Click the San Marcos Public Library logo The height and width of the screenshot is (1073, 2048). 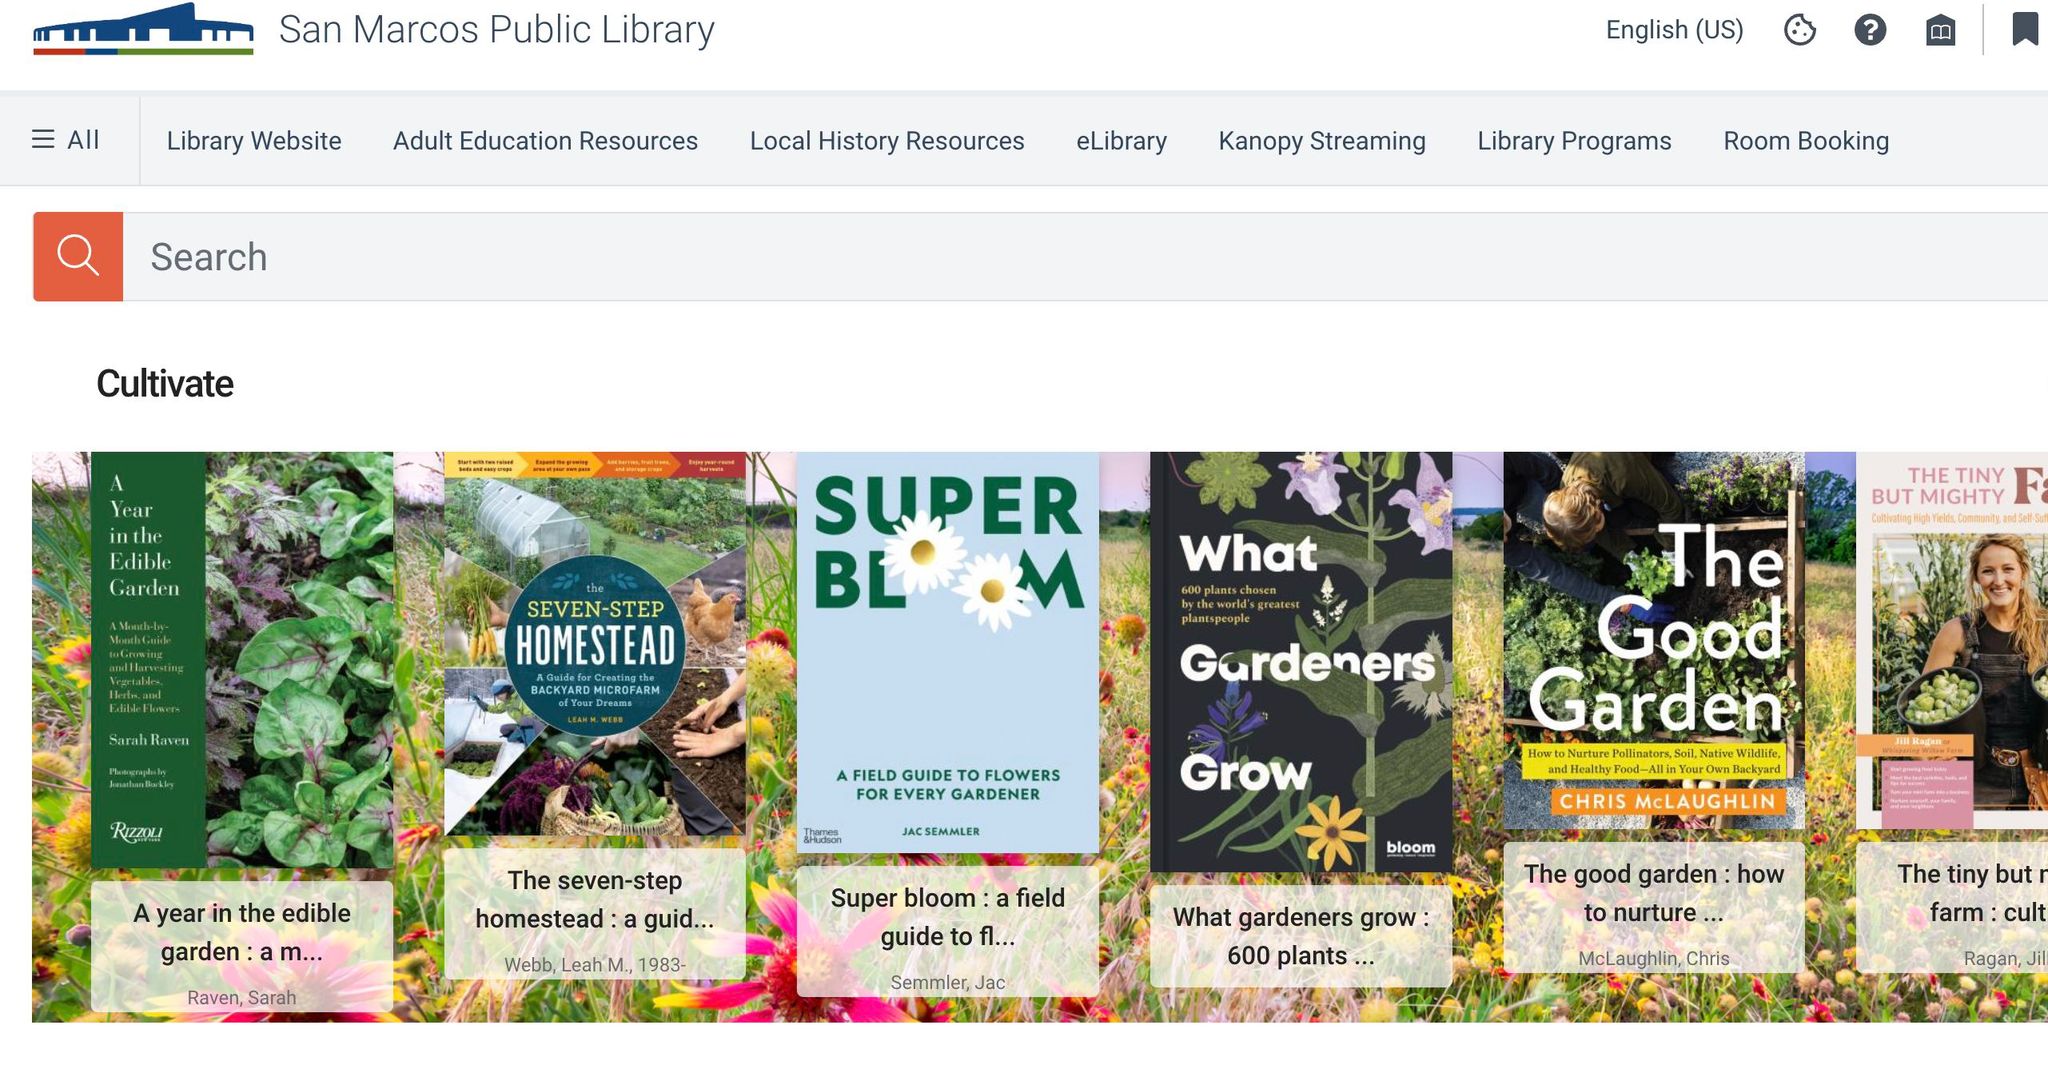(x=143, y=29)
